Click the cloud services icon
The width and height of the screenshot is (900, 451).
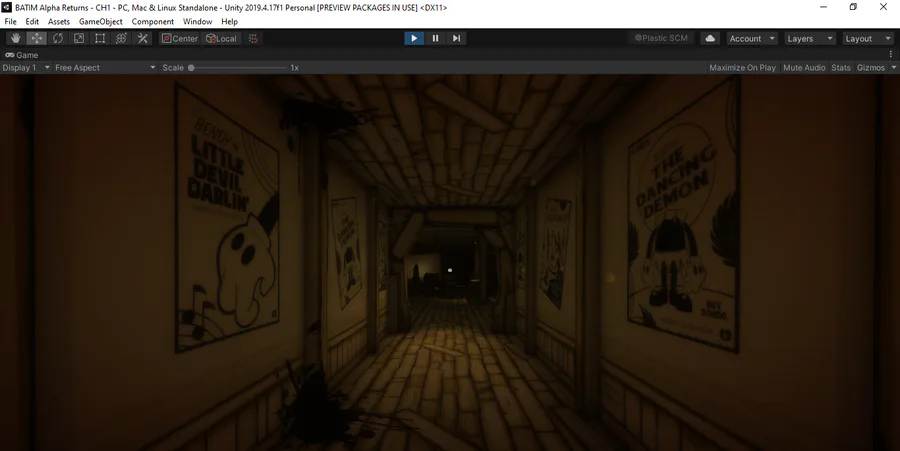710,38
